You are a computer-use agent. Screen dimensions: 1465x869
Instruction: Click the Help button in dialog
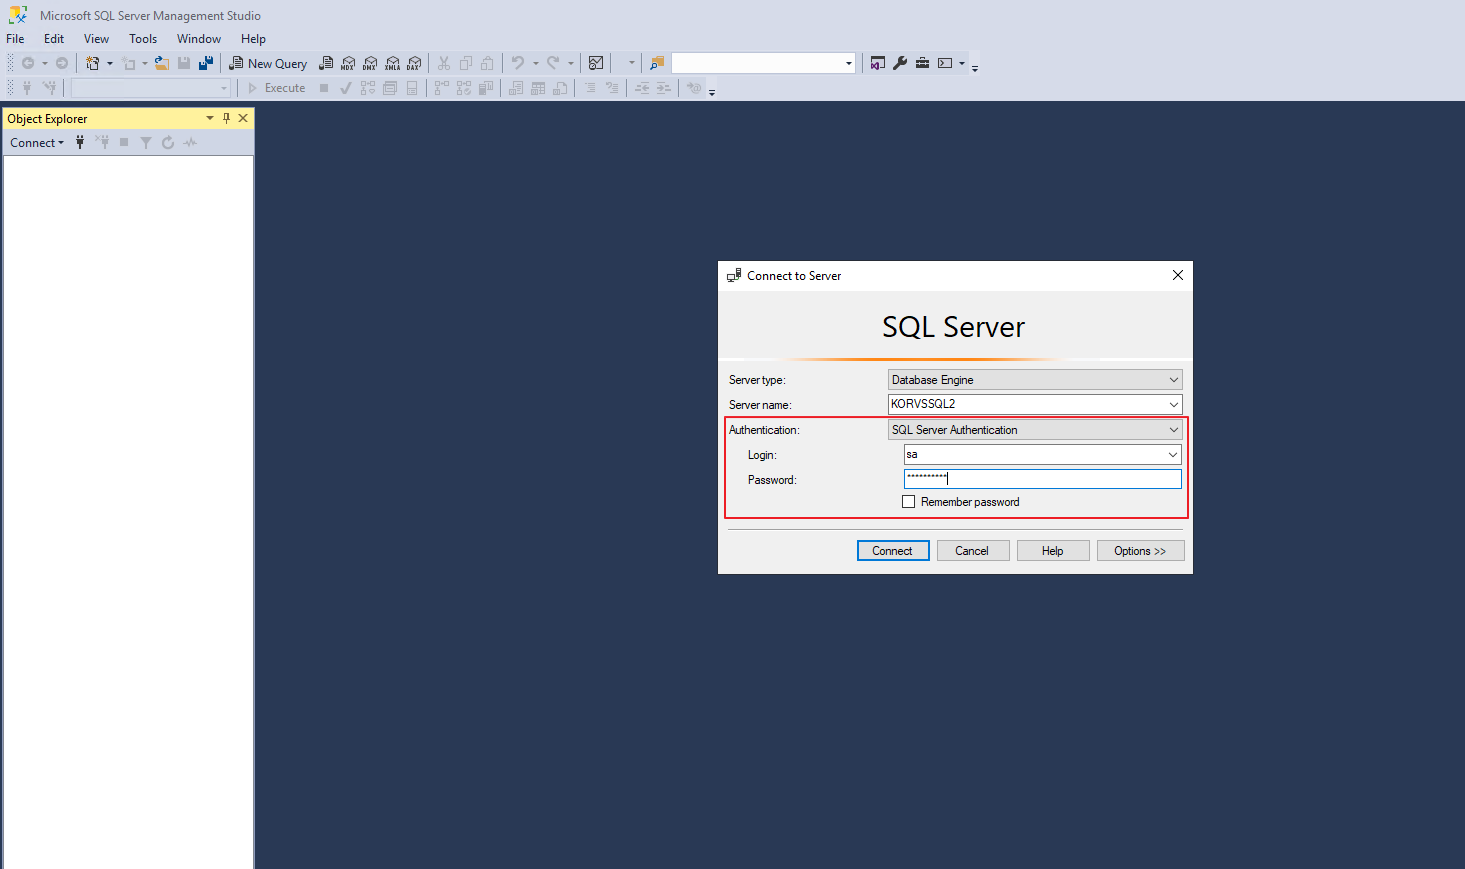(1053, 551)
